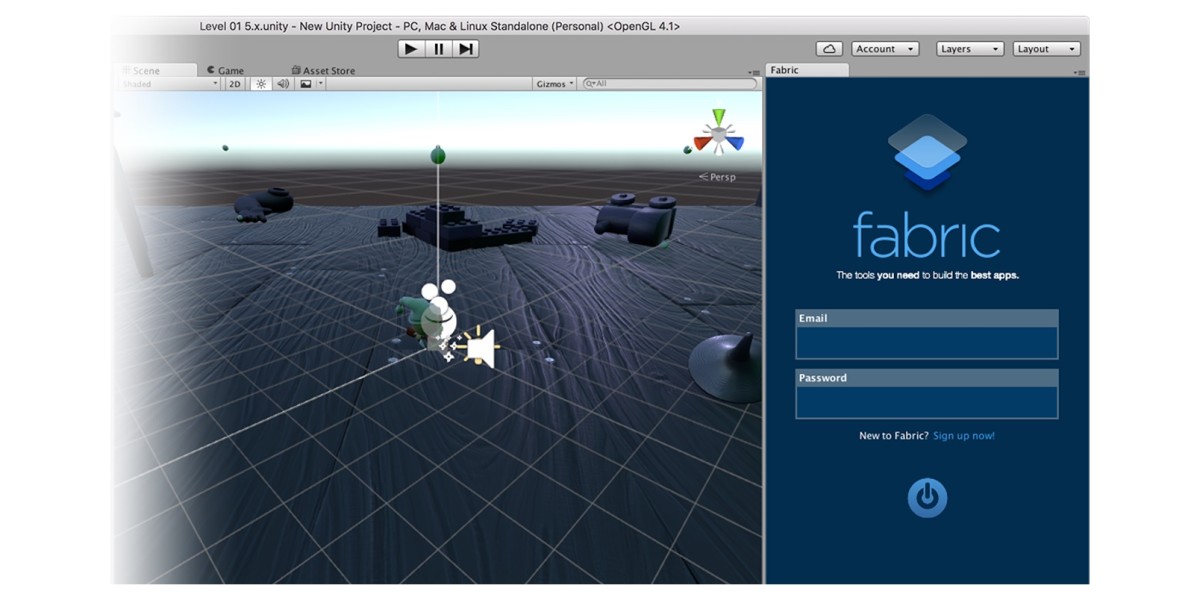This screenshot has width=1200, height=600.
Task: Switch to the Scene tab
Action: [155, 71]
